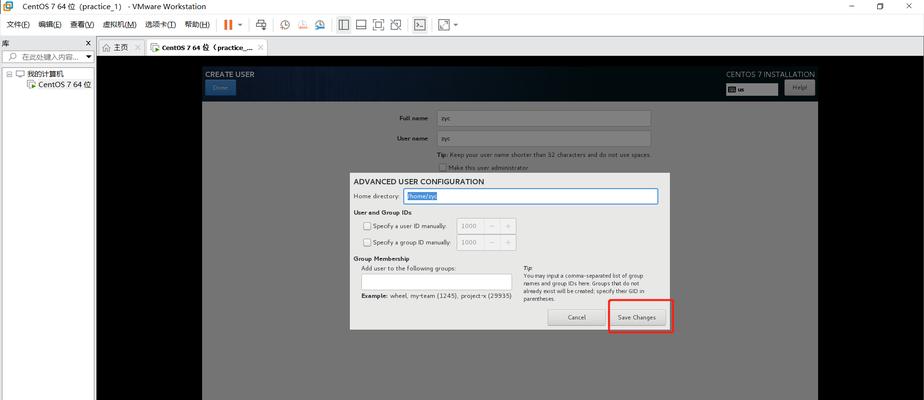Select 我的计算机 in the library tree

point(45,74)
